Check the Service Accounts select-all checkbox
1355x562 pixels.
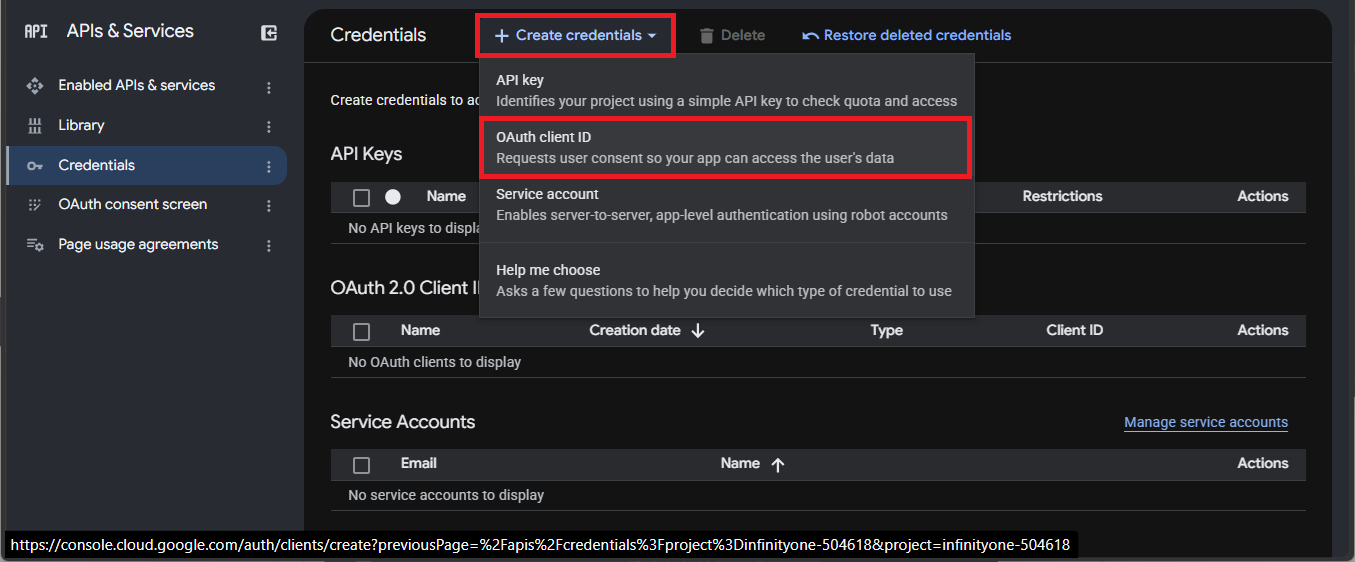pos(362,465)
